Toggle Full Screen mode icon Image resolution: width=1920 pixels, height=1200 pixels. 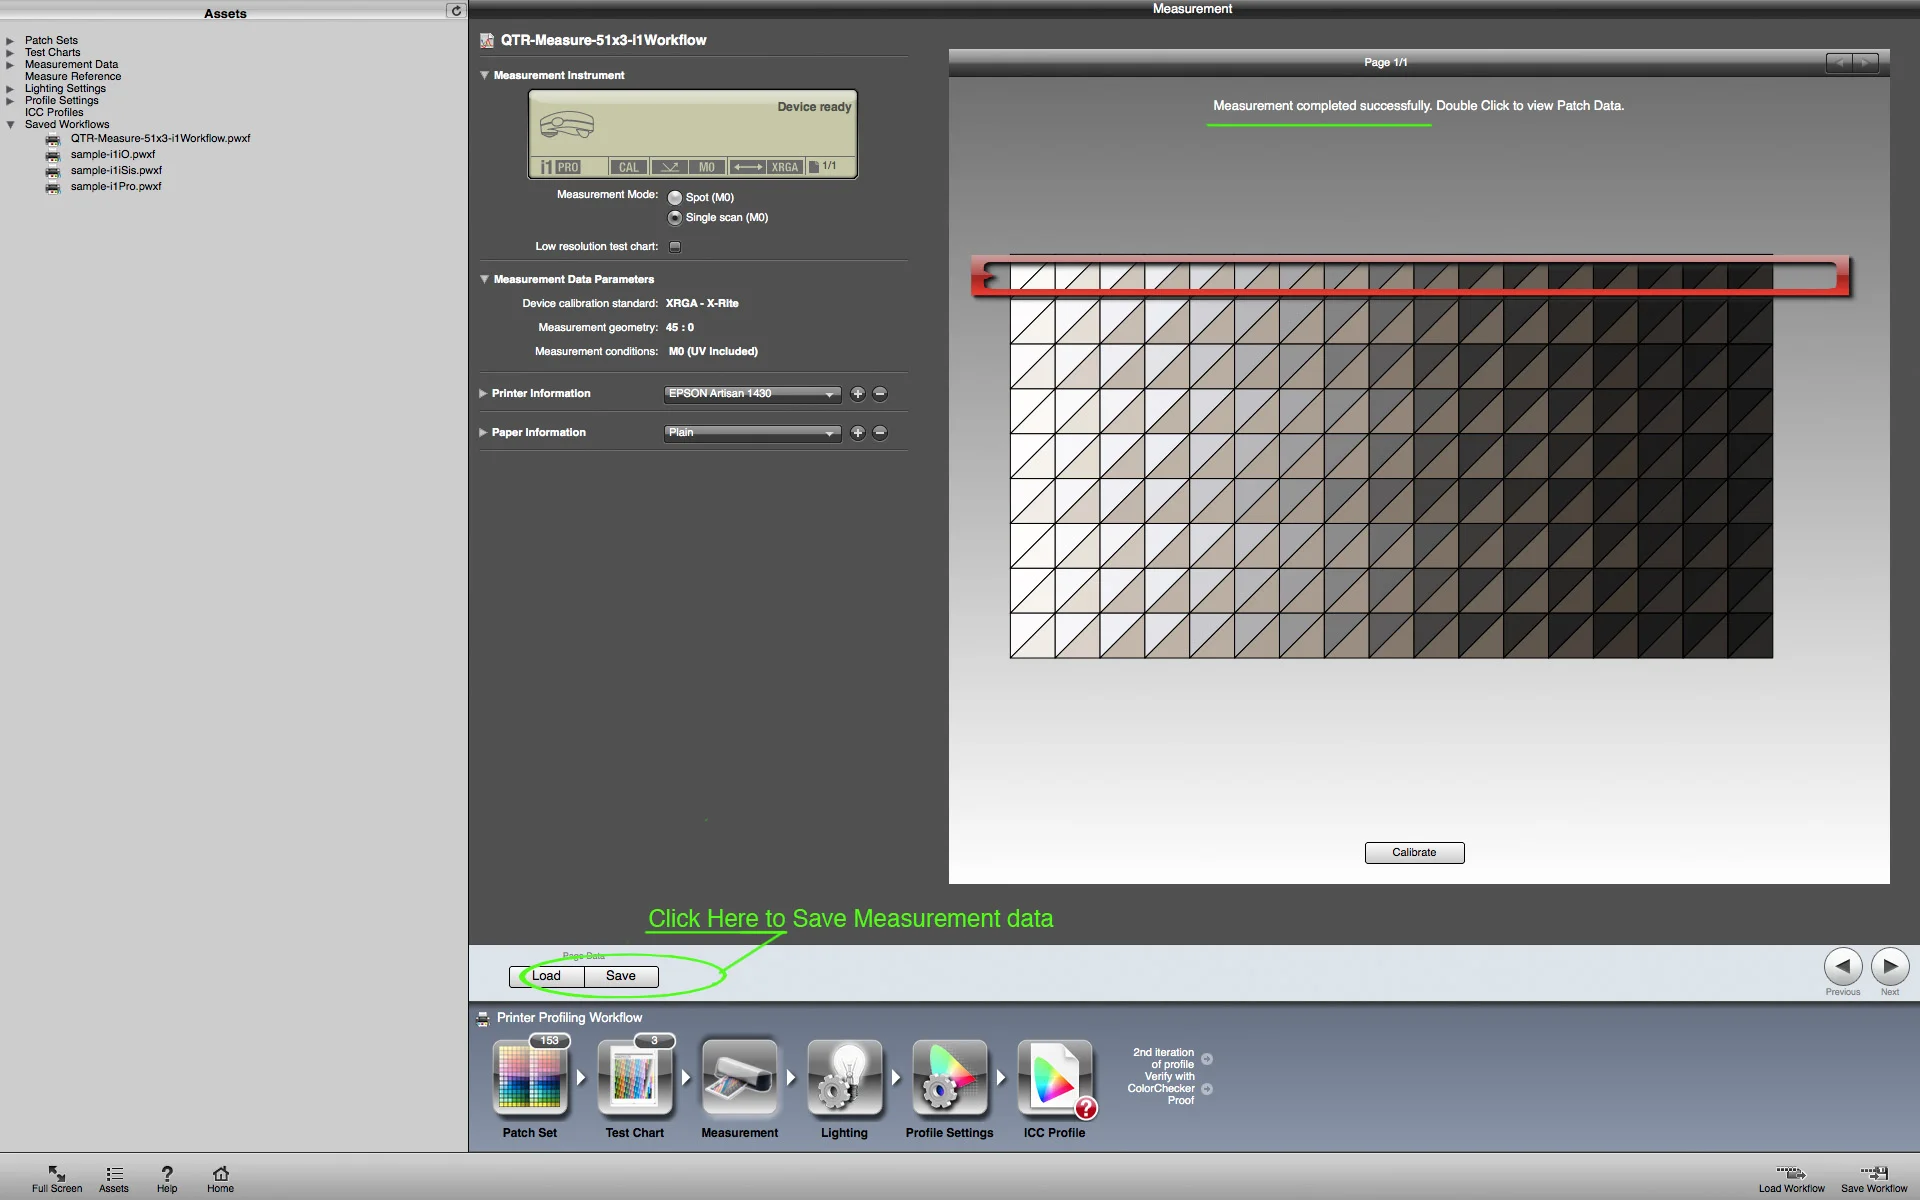pyautogui.click(x=57, y=1174)
